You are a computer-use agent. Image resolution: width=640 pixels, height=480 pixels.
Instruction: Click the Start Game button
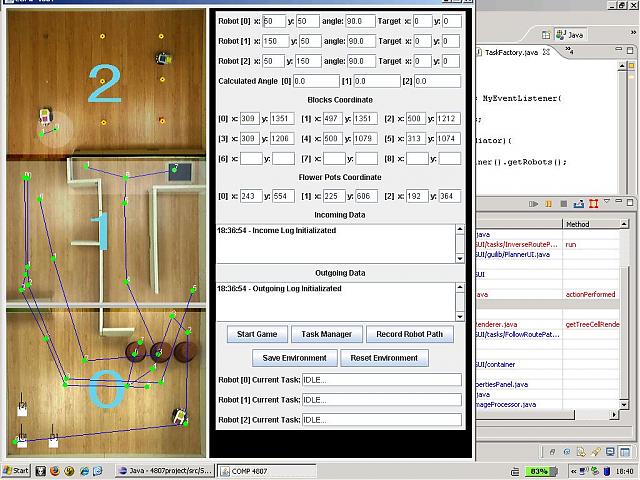258,334
